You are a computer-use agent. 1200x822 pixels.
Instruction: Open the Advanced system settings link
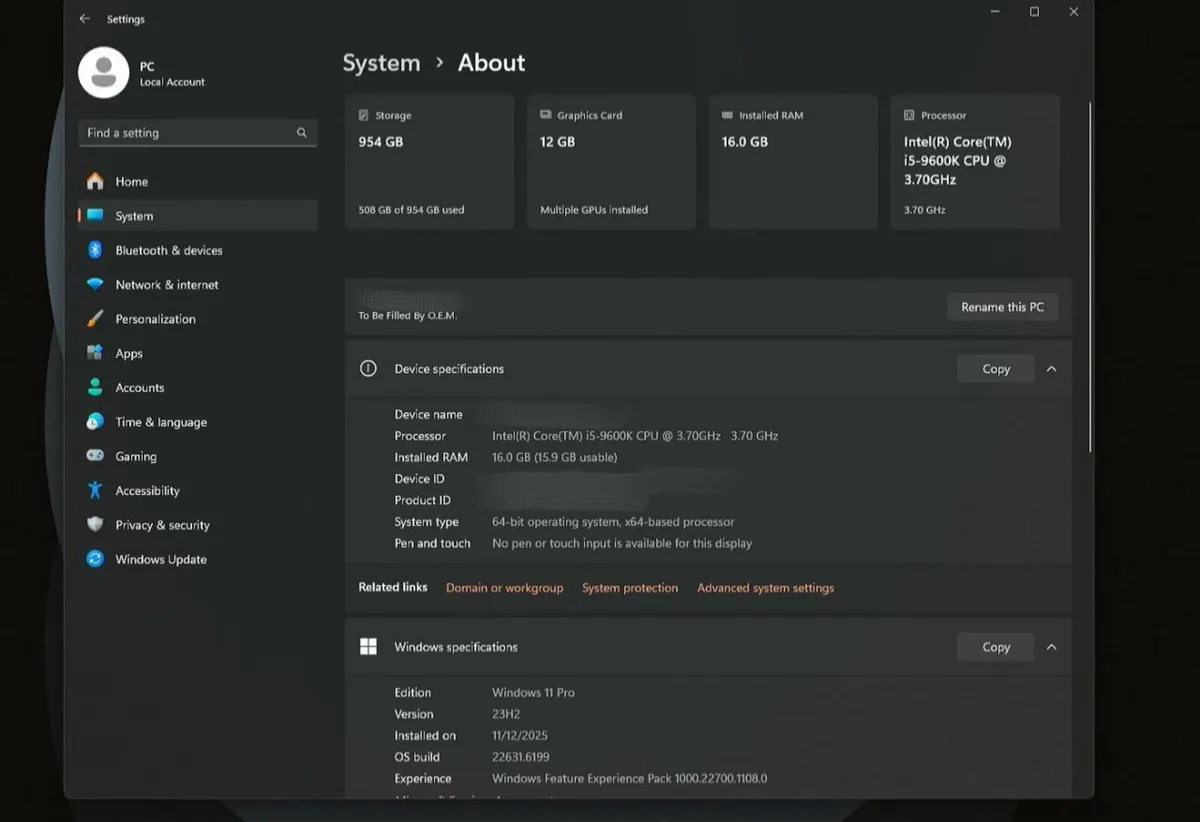(765, 588)
